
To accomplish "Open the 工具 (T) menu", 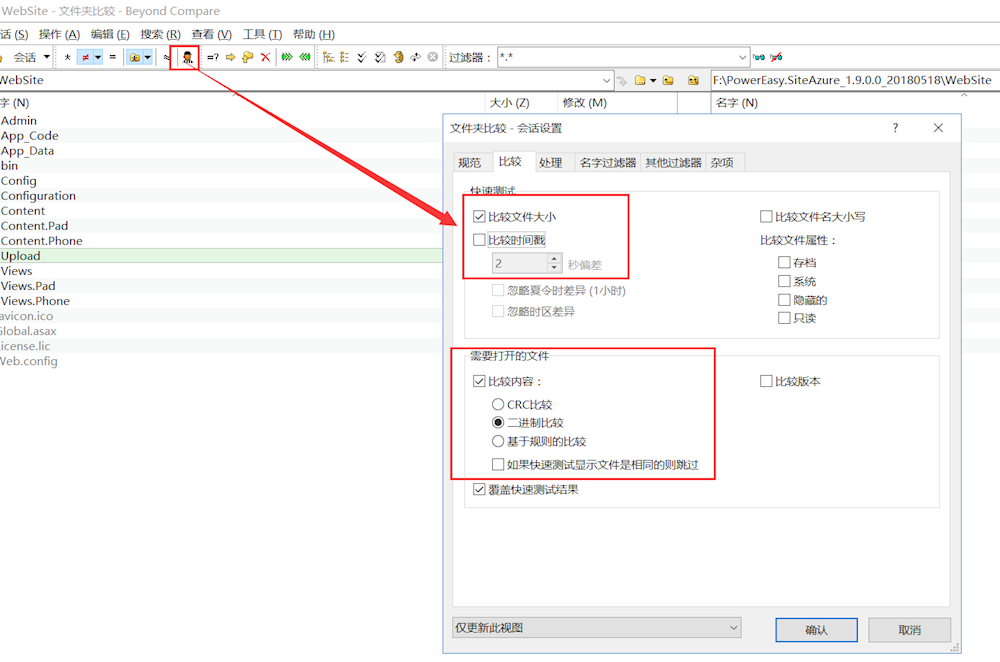I will [262, 34].
